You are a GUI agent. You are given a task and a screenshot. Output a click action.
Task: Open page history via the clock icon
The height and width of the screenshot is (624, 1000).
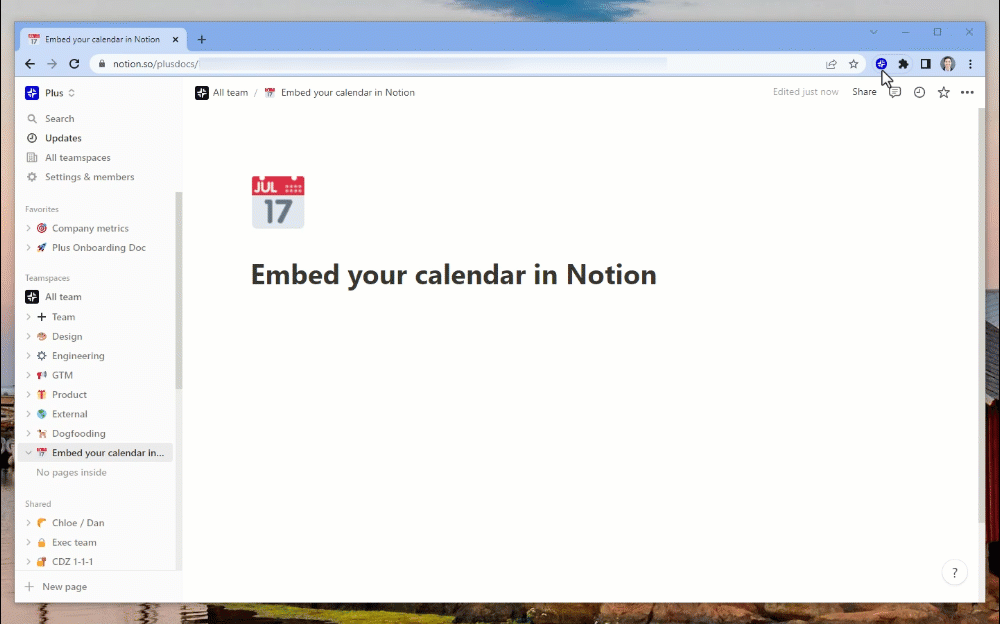tap(918, 91)
